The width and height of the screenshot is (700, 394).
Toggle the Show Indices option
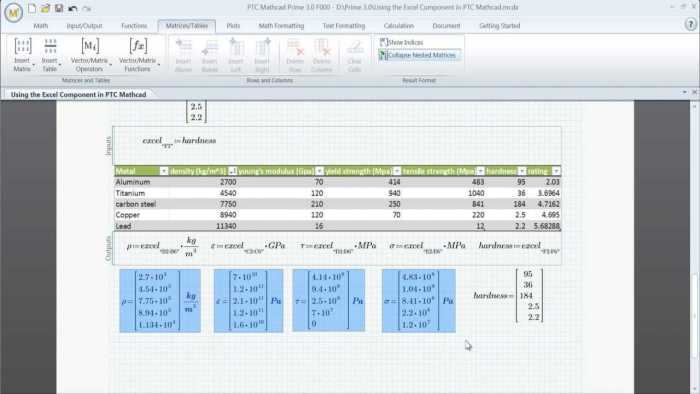(x=401, y=42)
